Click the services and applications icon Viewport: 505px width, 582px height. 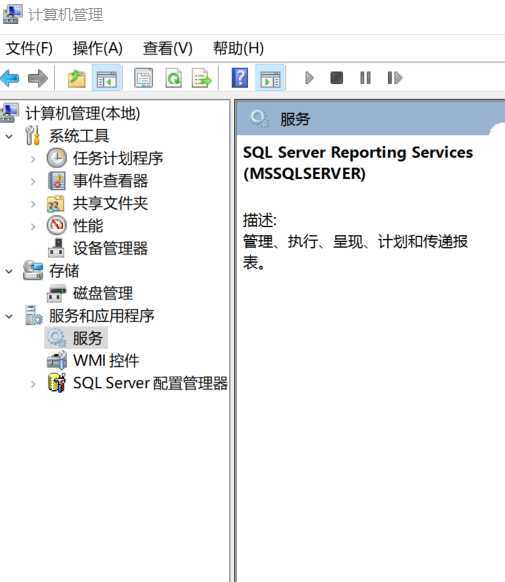tap(33, 315)
